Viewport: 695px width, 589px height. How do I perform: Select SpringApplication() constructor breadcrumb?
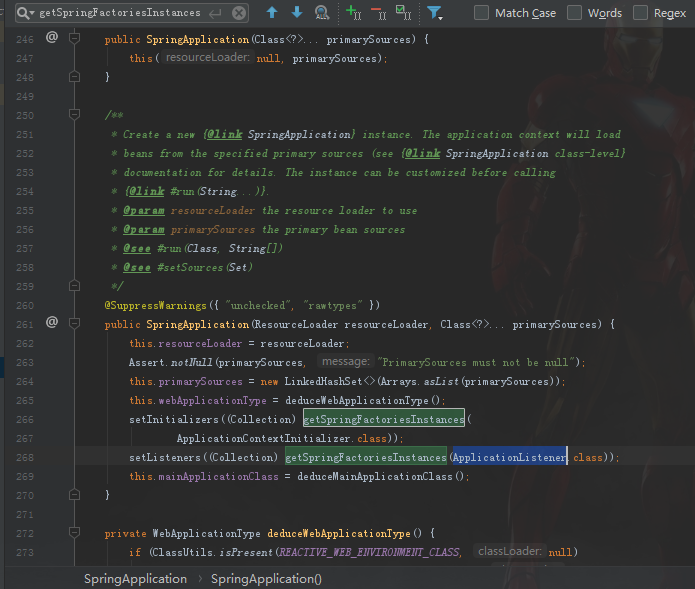pyautogui.click(x=266, y=579)
